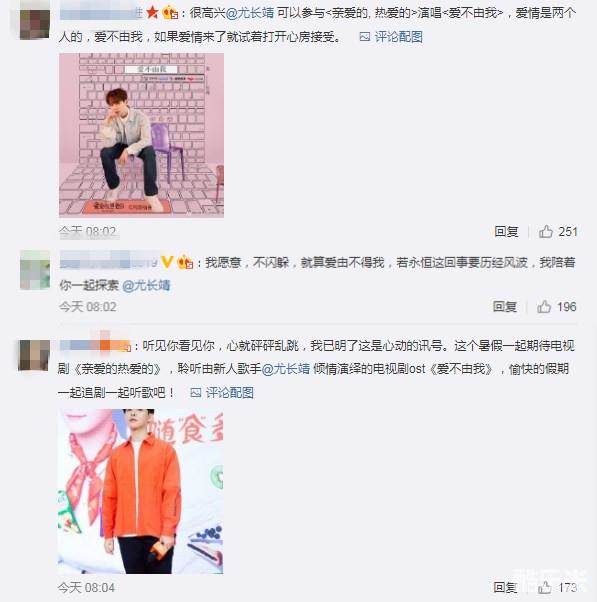Click picture icon next to first 评论配图
Screen dimensions: 597x602
tap(364, 37)
